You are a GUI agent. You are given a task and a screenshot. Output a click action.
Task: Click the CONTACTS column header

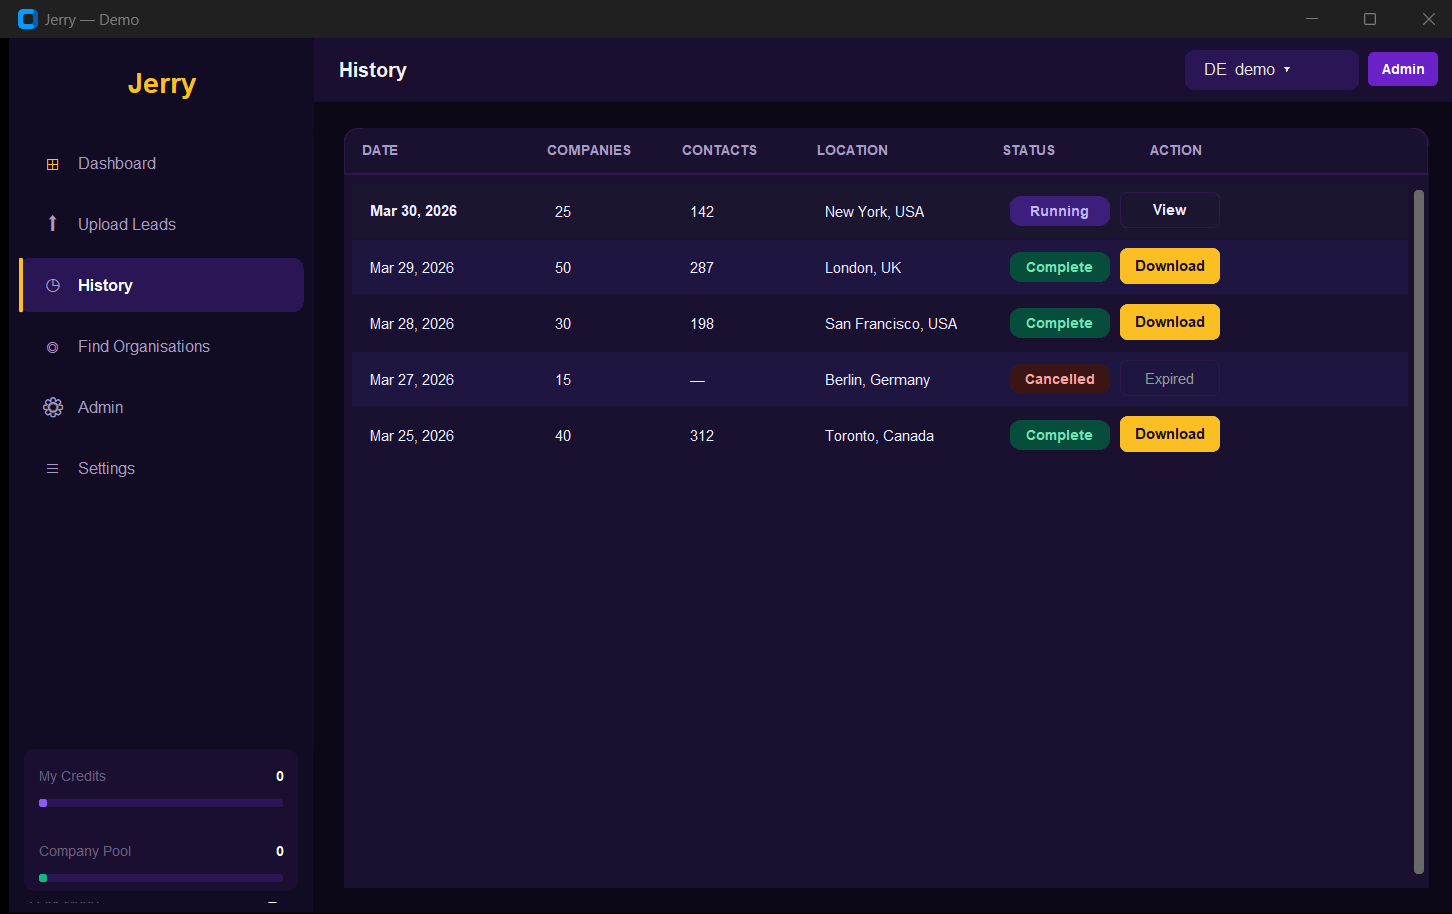point(720,150)
